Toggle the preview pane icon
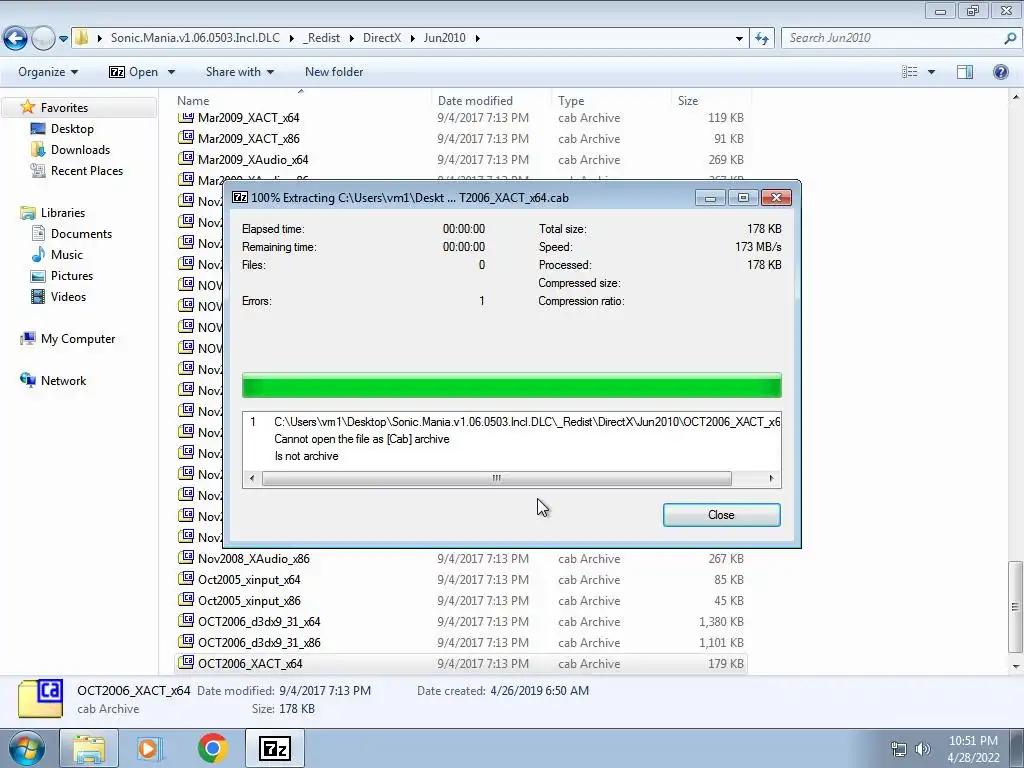 [x=965, y=72]
